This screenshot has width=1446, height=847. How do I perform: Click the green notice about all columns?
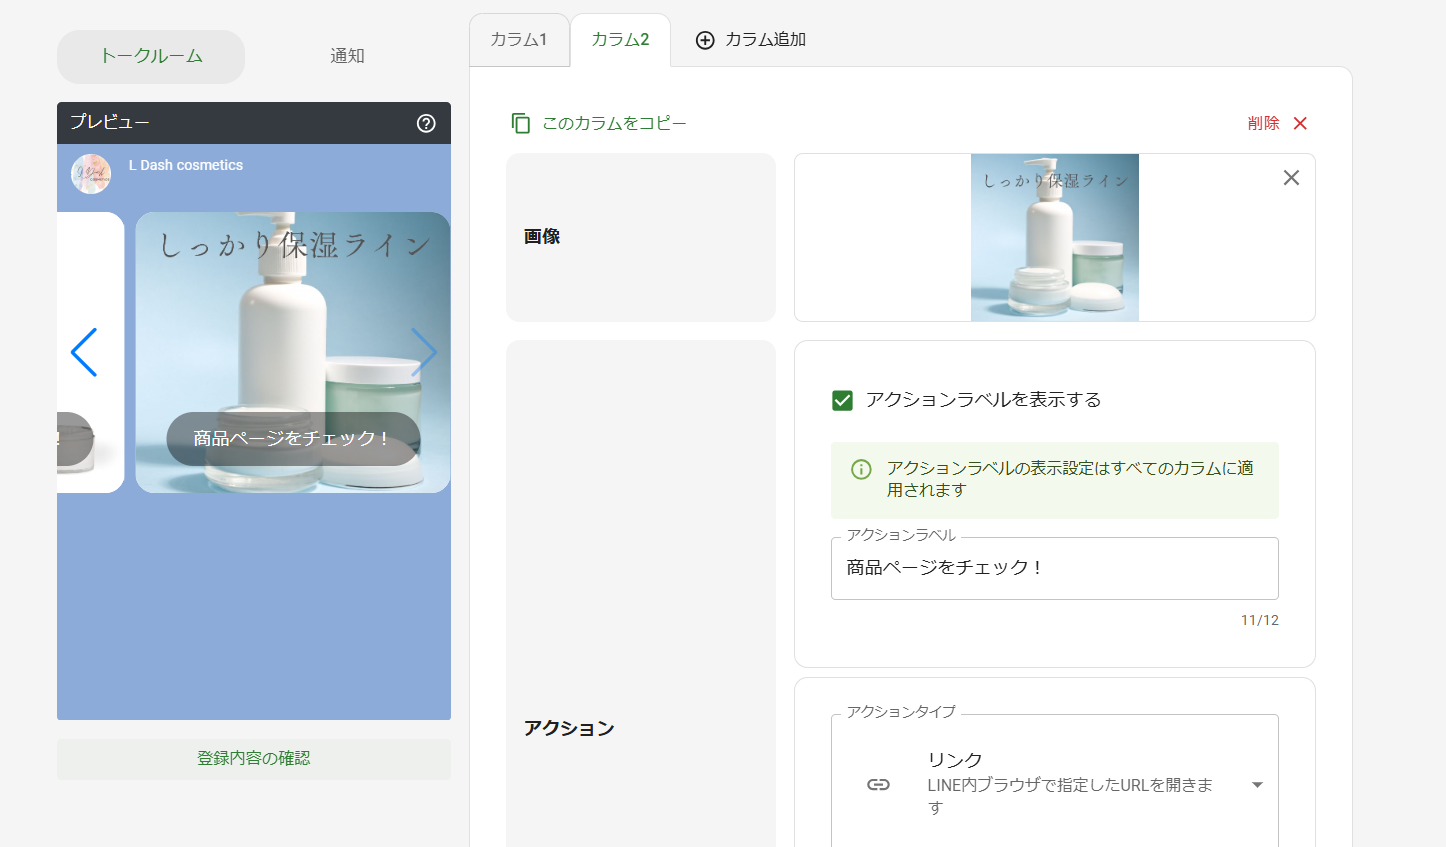pos(1054,480)
